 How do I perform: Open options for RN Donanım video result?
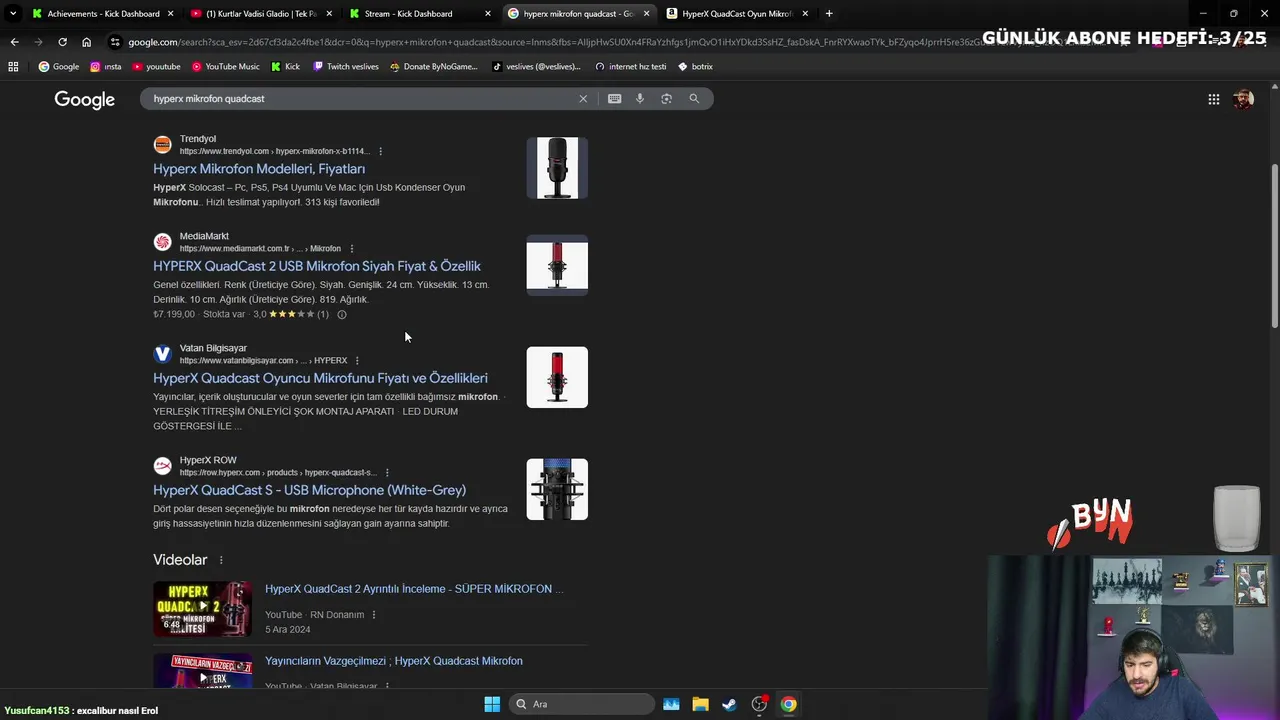click(x=374, y=614)
